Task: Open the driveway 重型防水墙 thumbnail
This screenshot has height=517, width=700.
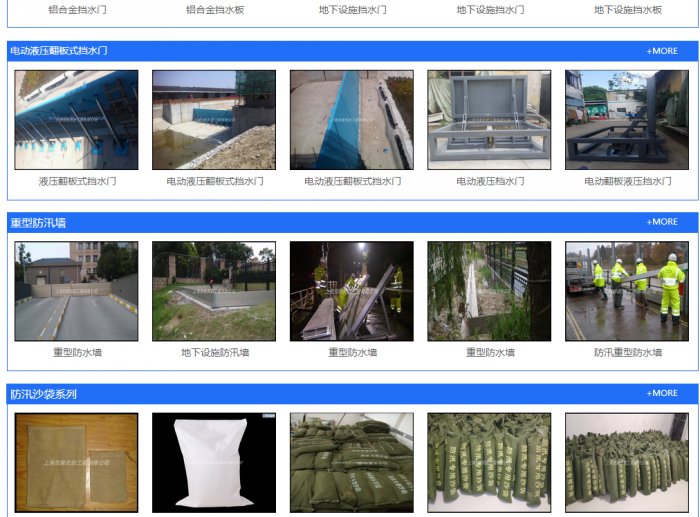Action: [x=77, y=291]
